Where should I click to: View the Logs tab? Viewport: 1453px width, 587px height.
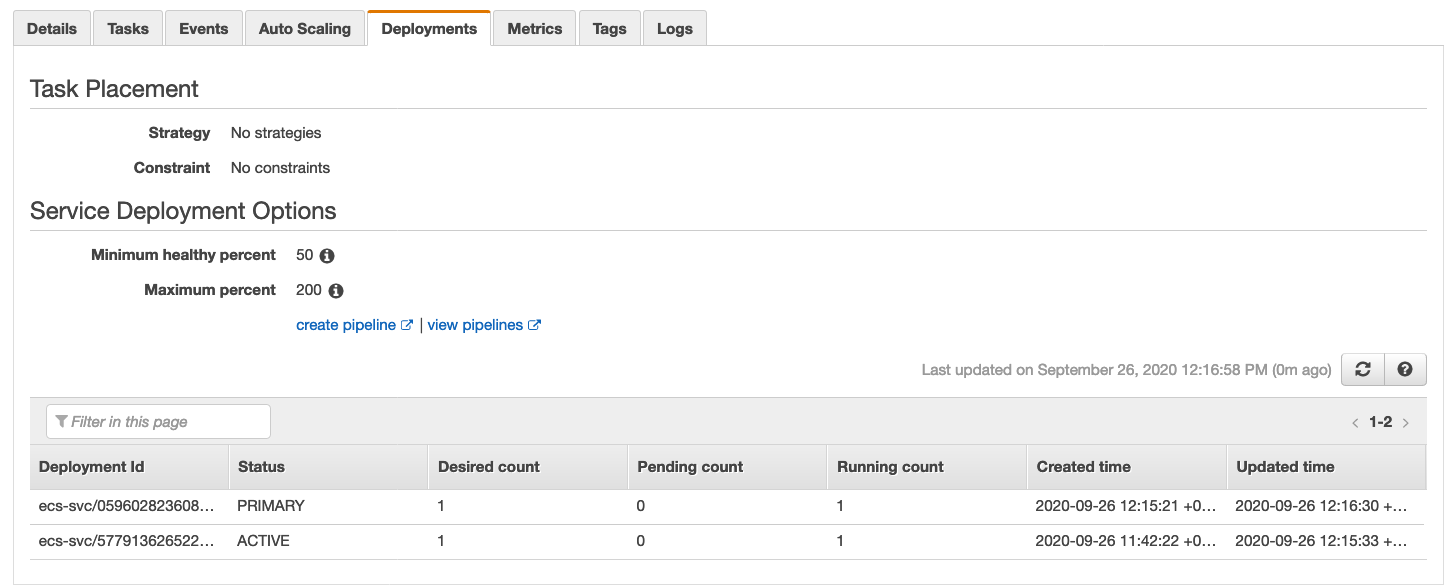(x=675, y=29)
